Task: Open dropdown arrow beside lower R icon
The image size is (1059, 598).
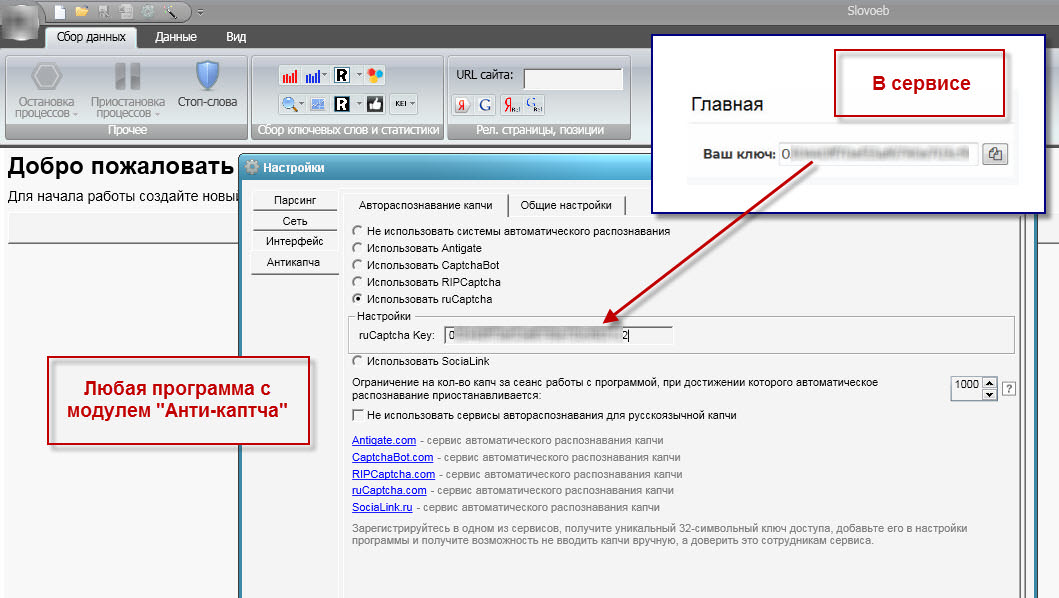Action: point(359,104)
